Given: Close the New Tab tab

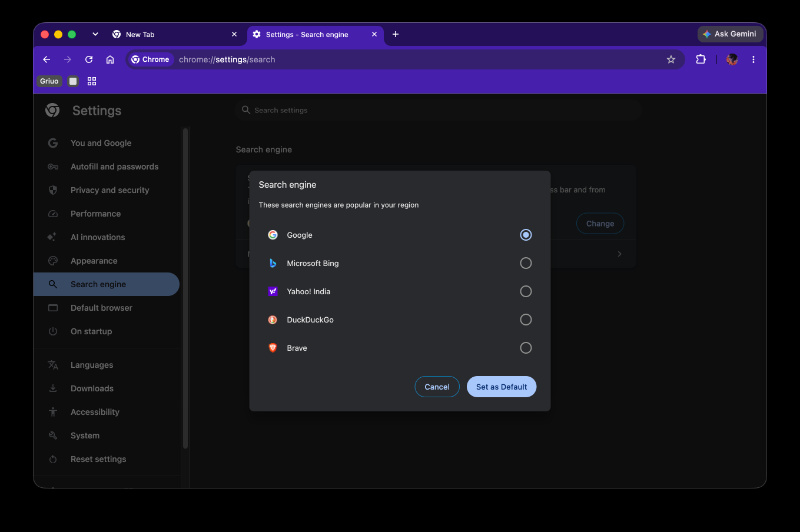Looking at the screenshot, I should point(234,34).
